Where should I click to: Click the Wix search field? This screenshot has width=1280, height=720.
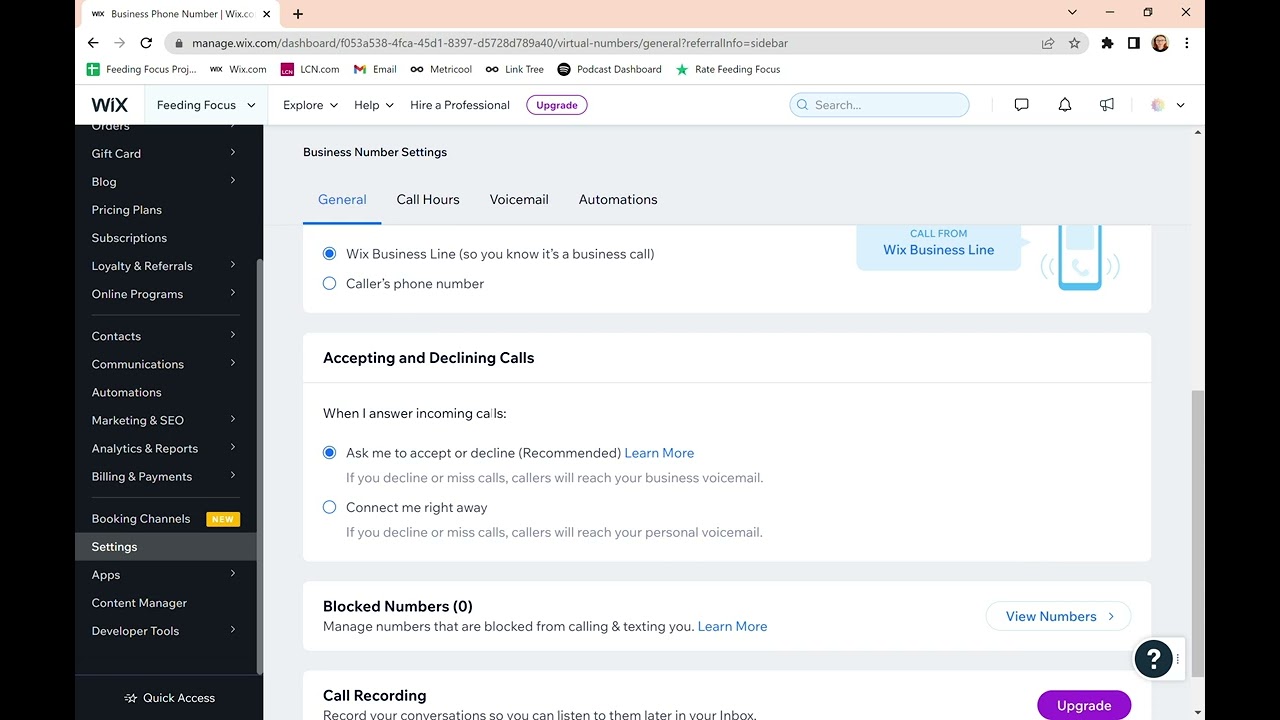pyautogui.click(x=879, y=105)
